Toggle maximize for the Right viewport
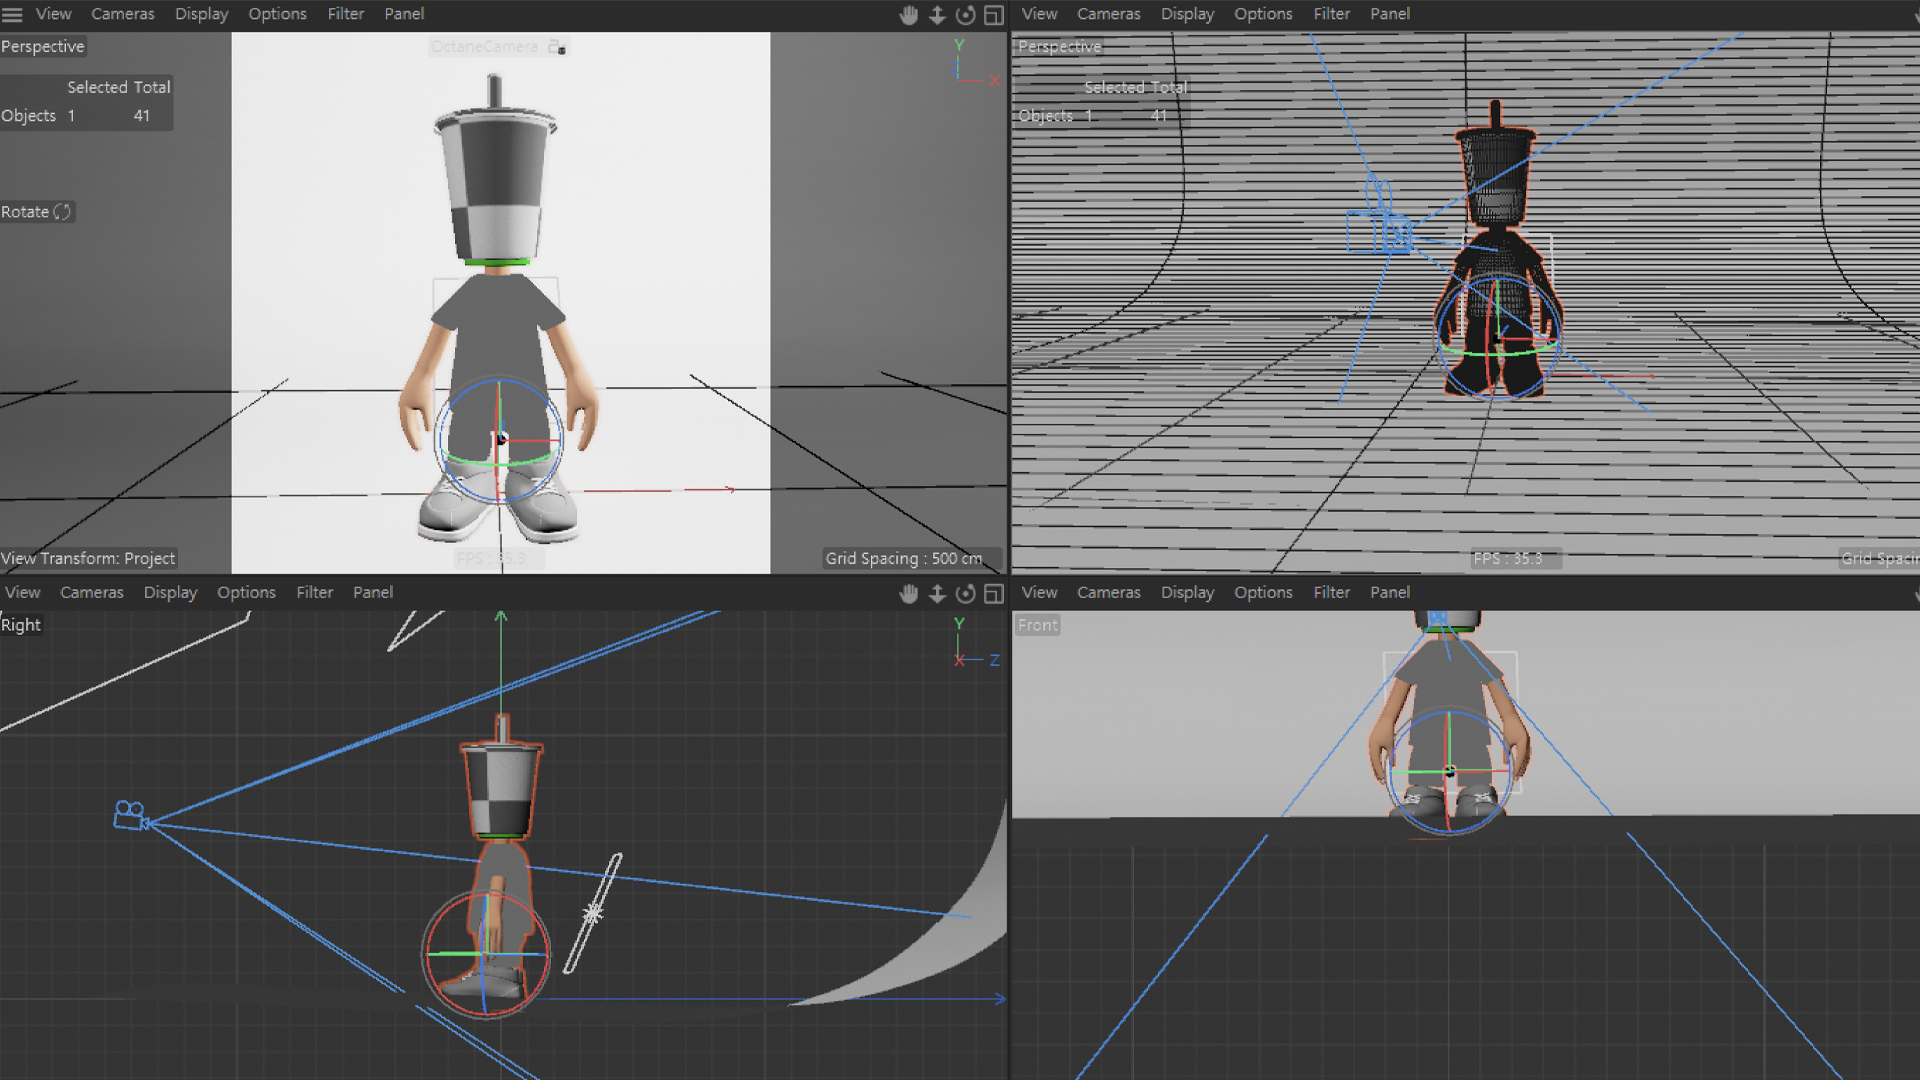 [994, 593]
